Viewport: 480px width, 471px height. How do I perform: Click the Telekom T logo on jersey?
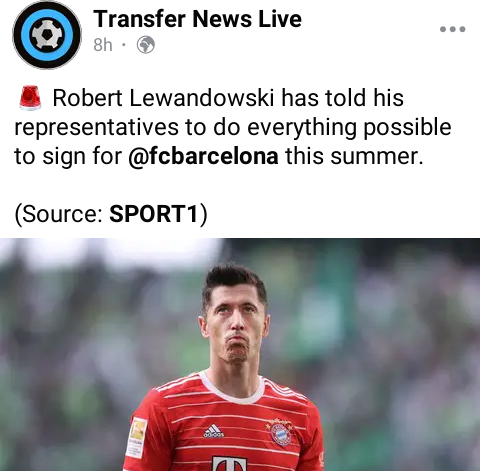click(x=230, y=464)
